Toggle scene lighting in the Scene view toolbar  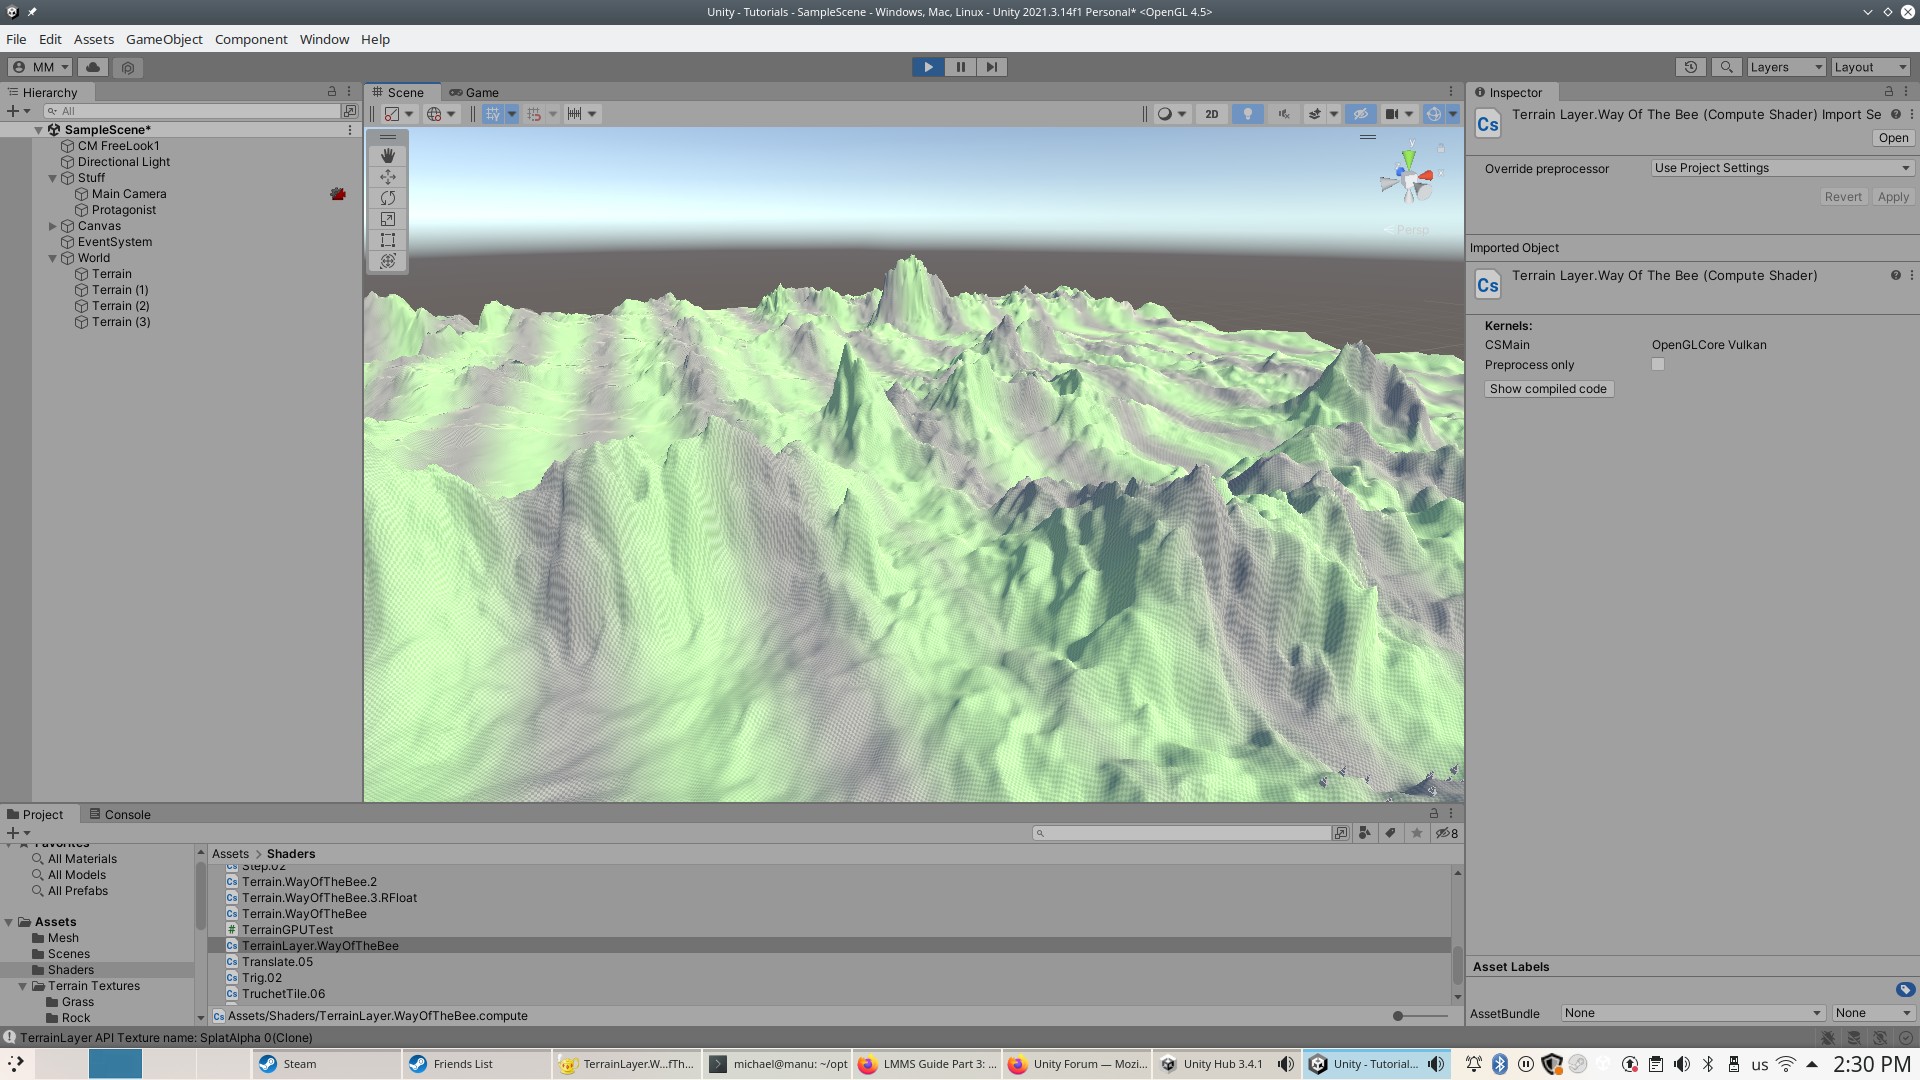[x=1247, y=113]
